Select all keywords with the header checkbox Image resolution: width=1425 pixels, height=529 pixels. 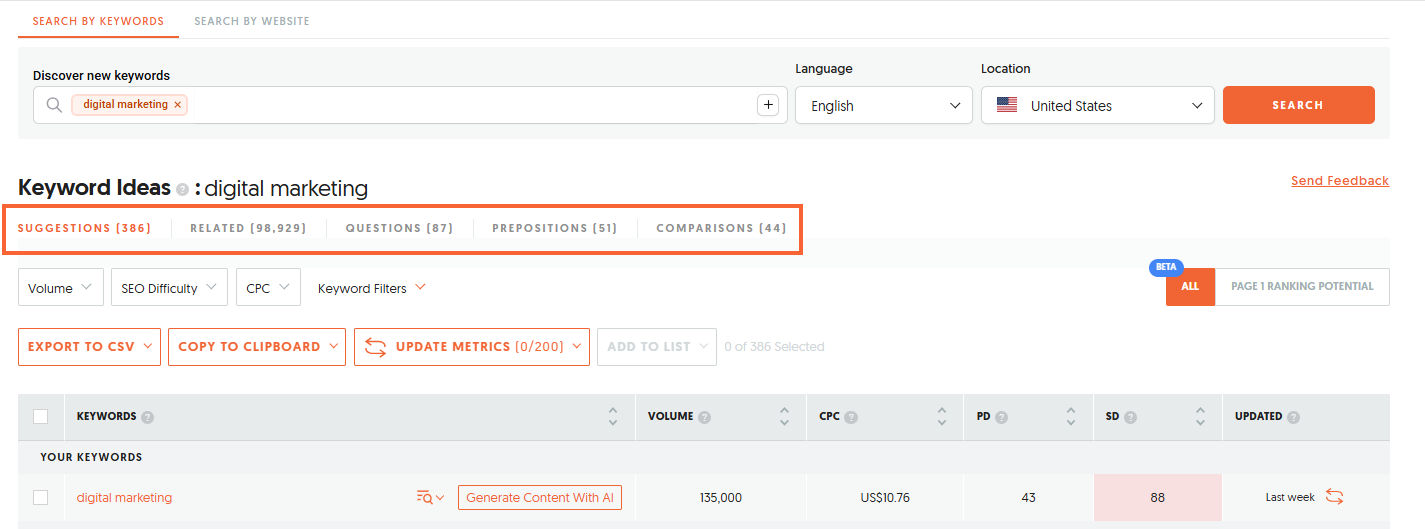41,417
